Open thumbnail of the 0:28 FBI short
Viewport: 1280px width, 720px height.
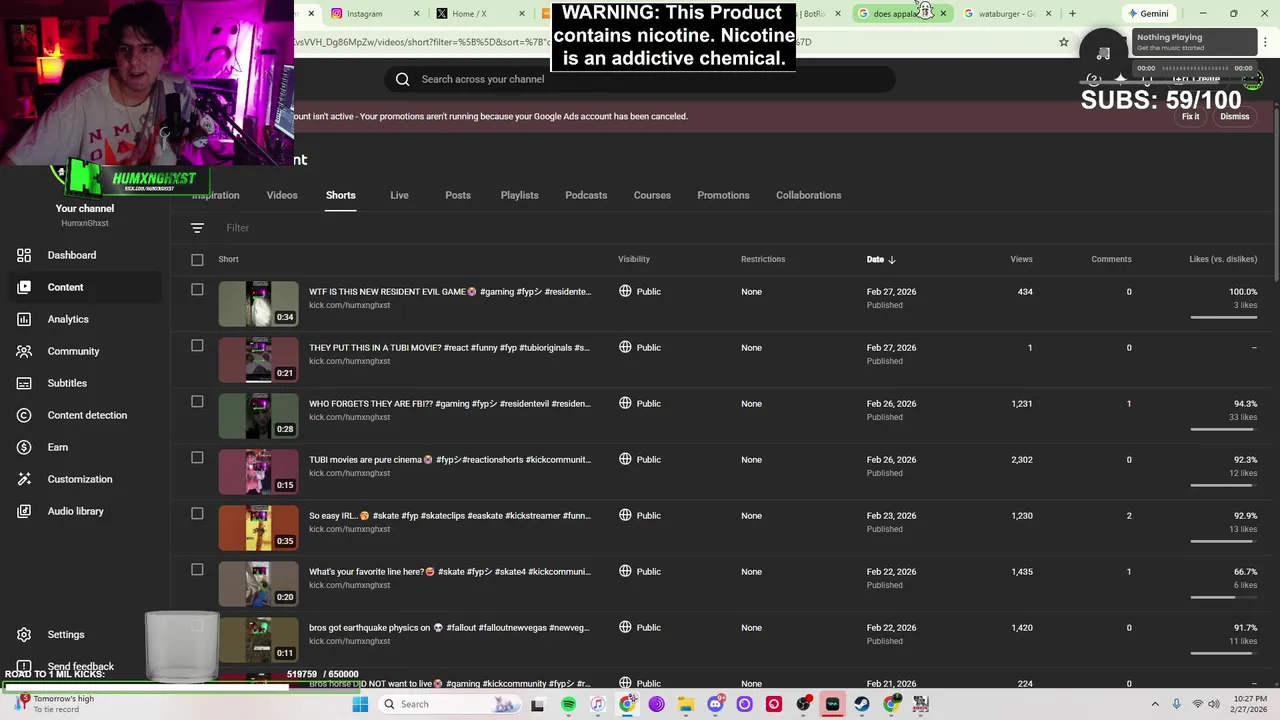click(x=258, y=416)
